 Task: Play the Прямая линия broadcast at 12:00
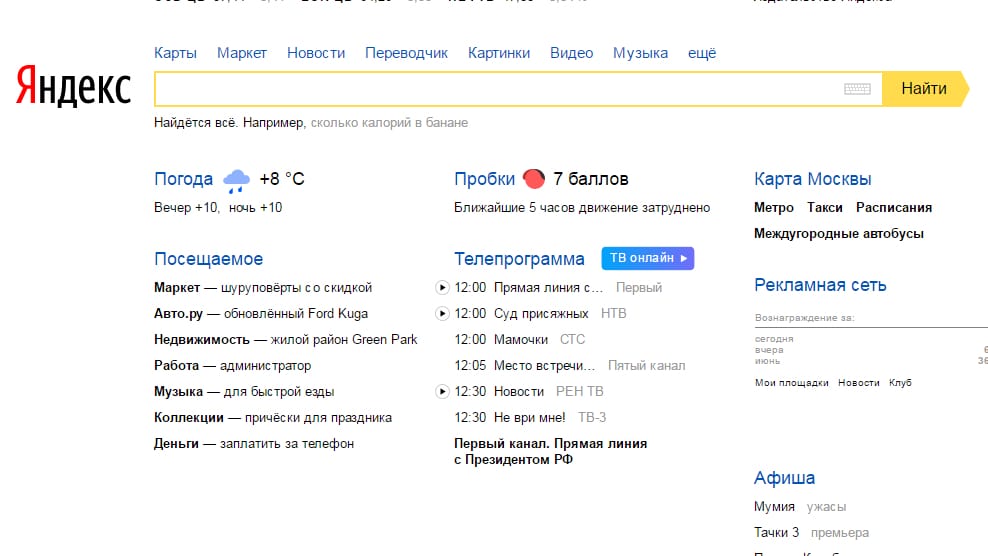coord(443,288)
